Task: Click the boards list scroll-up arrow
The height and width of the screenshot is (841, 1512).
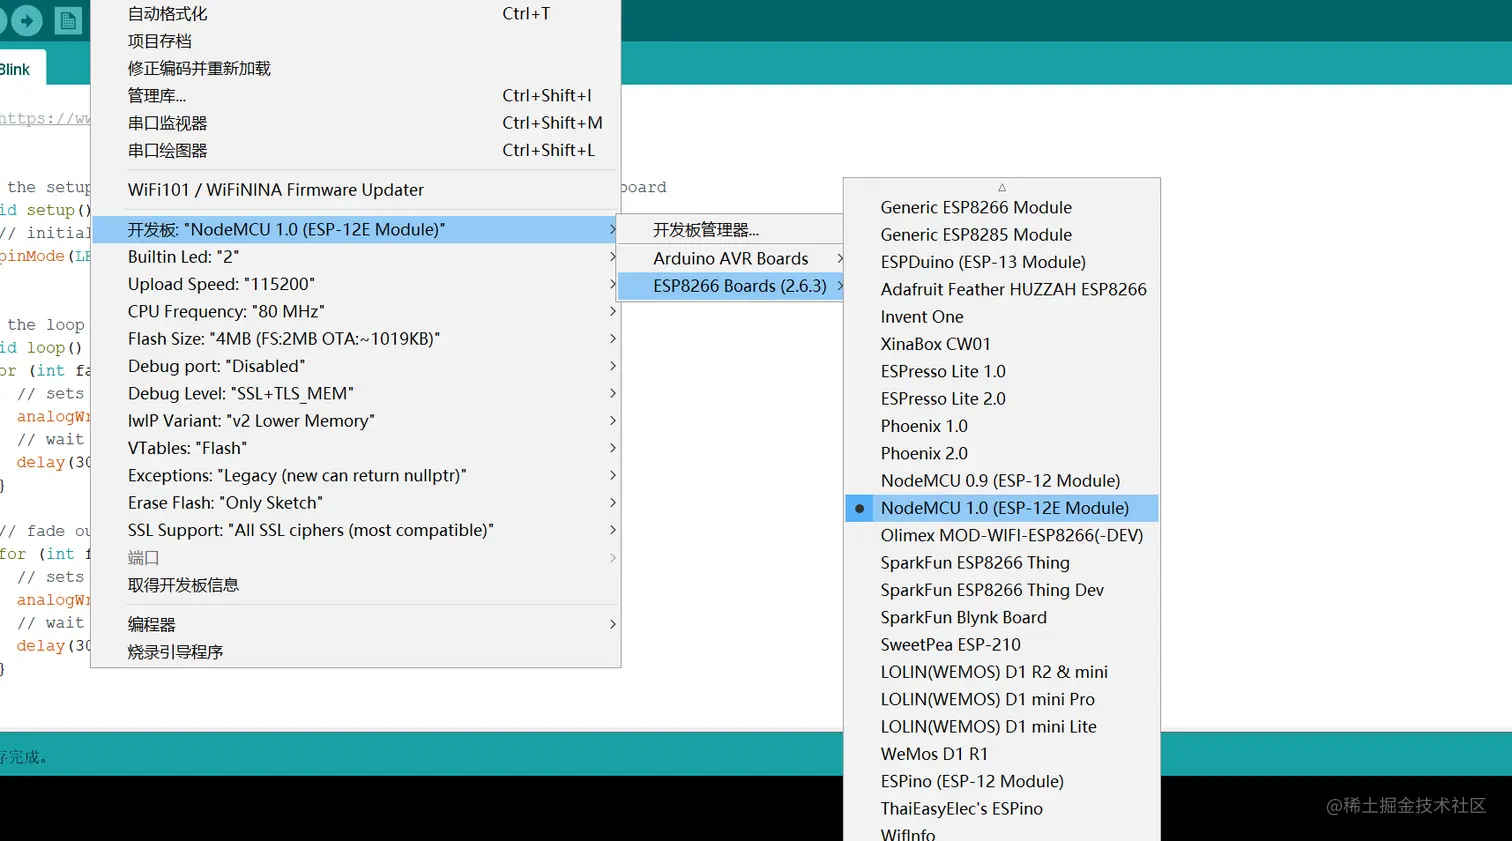Action: click(1002, 187)
